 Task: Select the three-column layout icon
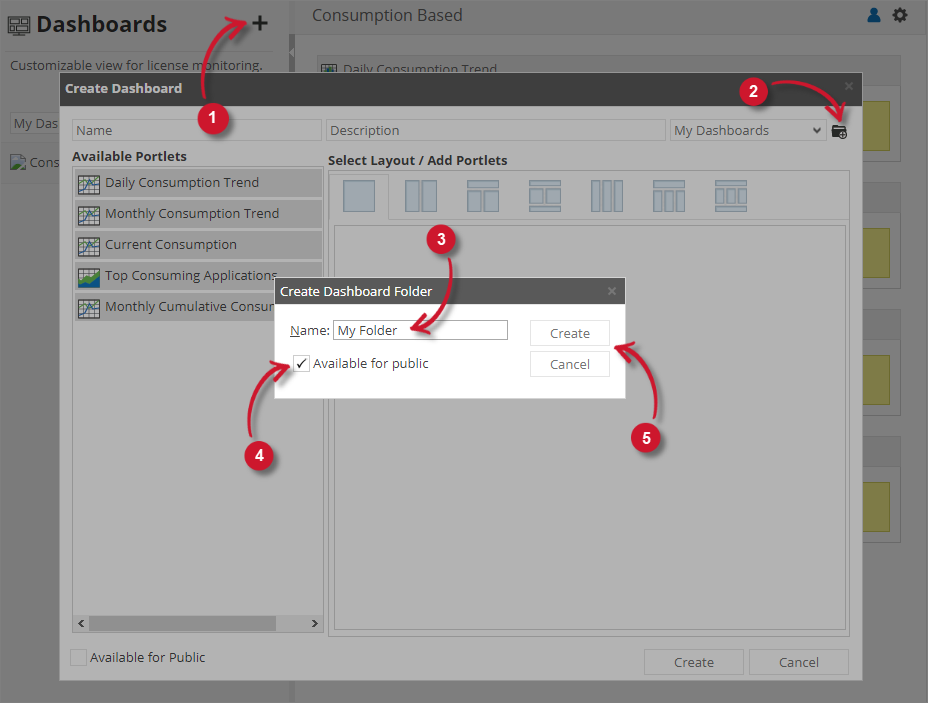[x=606, y=196]
